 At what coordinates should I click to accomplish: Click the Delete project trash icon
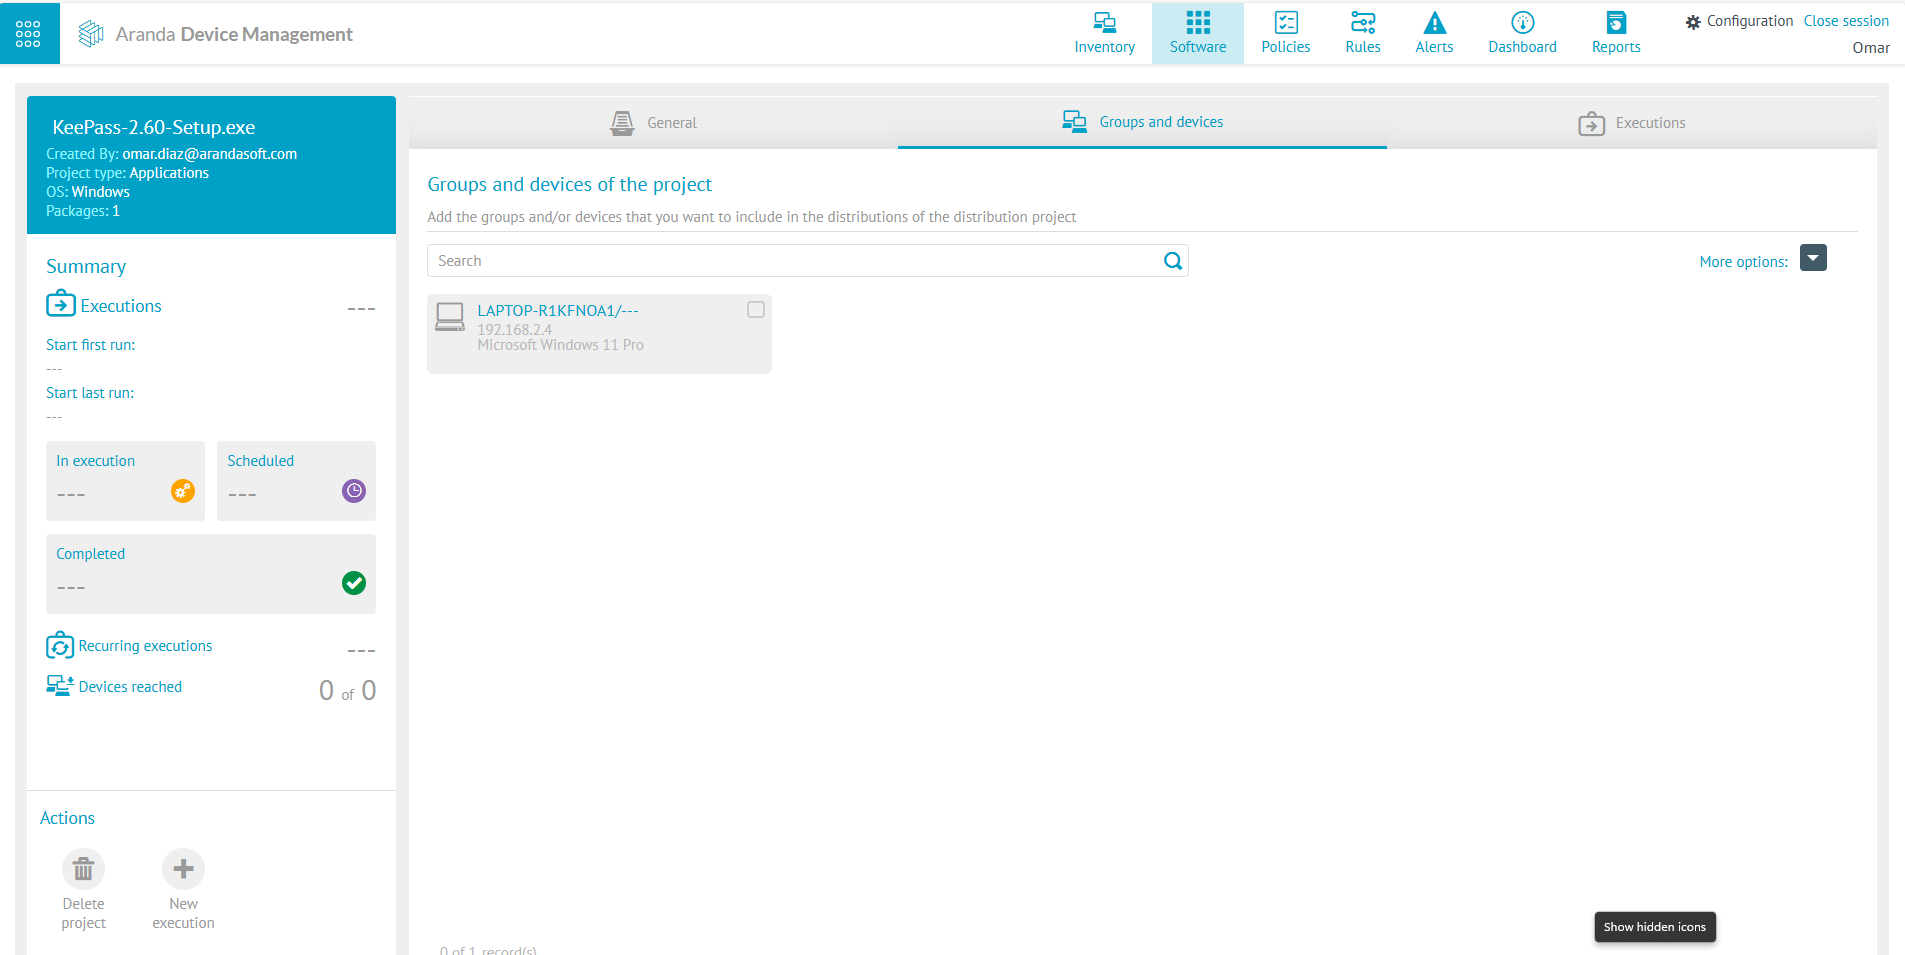coord(84,869)
